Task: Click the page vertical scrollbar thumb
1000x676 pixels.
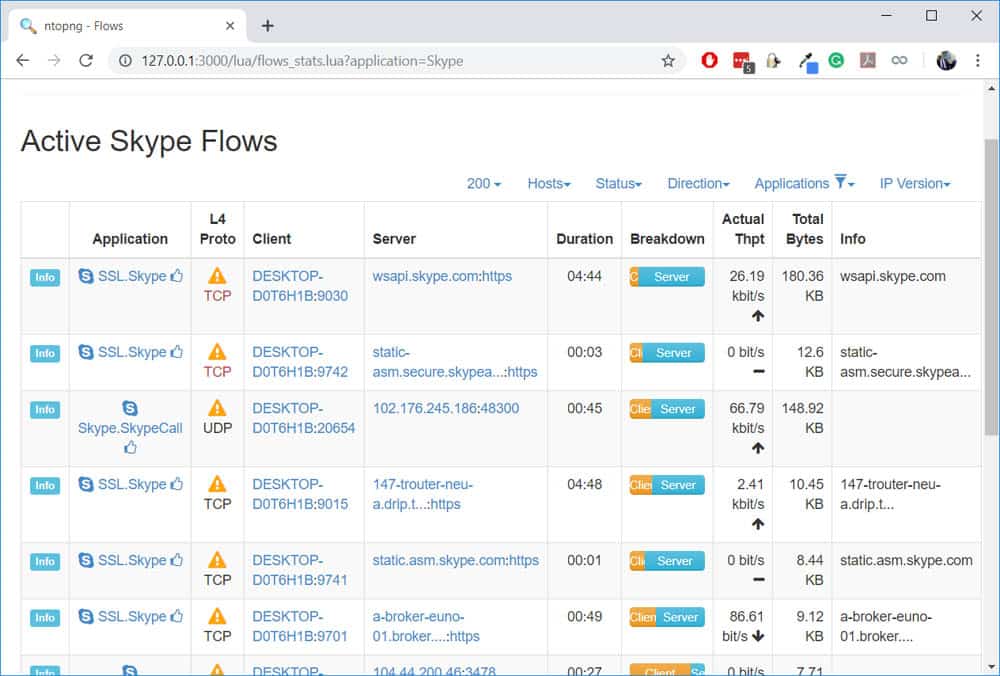Action: coord(991,287)
